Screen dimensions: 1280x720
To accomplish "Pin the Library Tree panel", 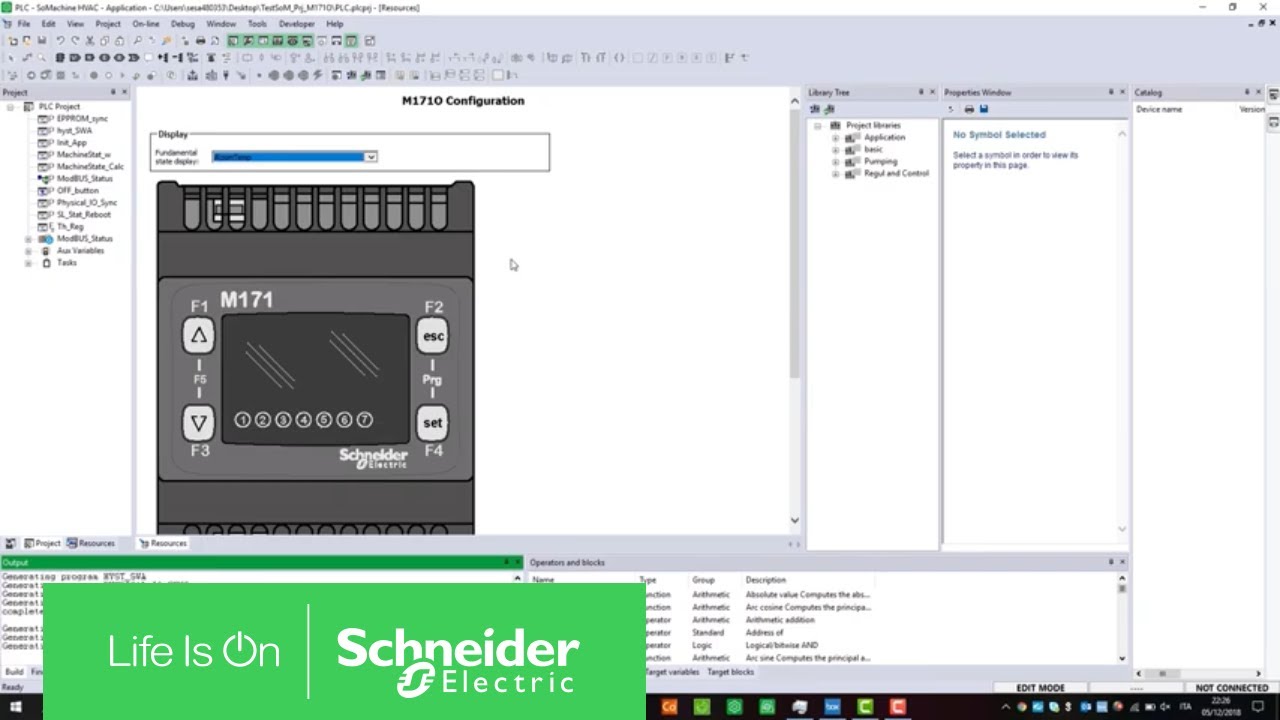I will 921,92.
